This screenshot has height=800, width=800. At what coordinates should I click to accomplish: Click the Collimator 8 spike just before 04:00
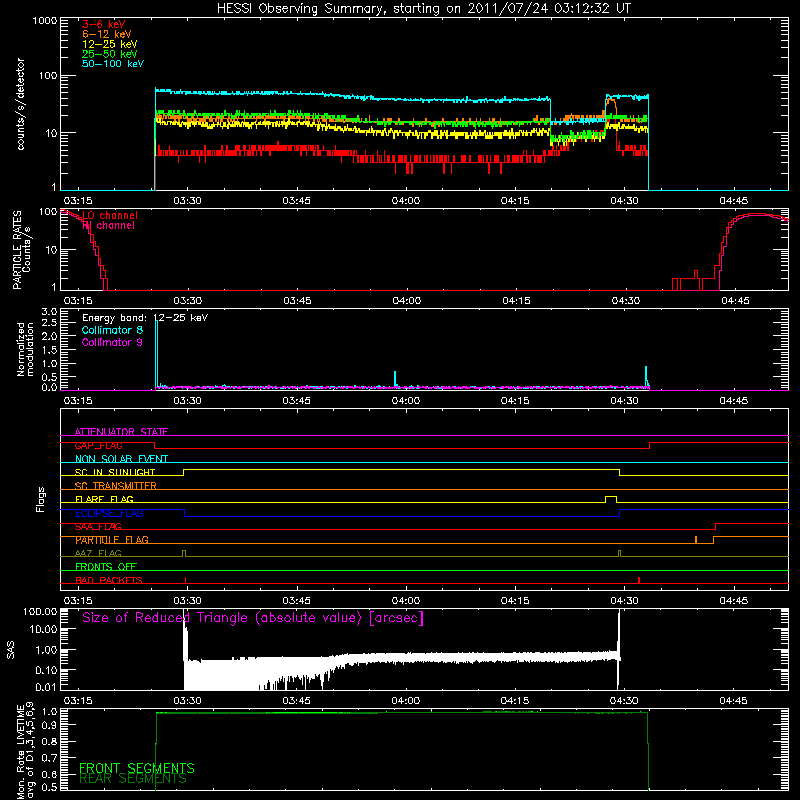395,379
